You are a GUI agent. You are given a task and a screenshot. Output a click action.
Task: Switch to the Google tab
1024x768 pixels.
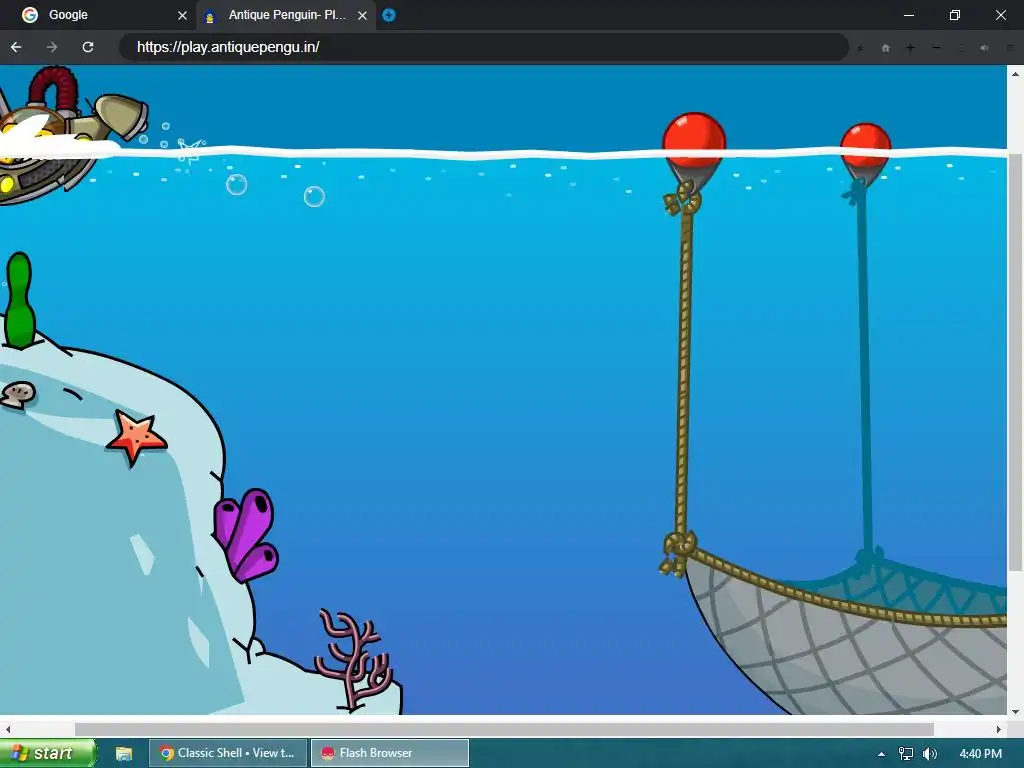[98, 15]
